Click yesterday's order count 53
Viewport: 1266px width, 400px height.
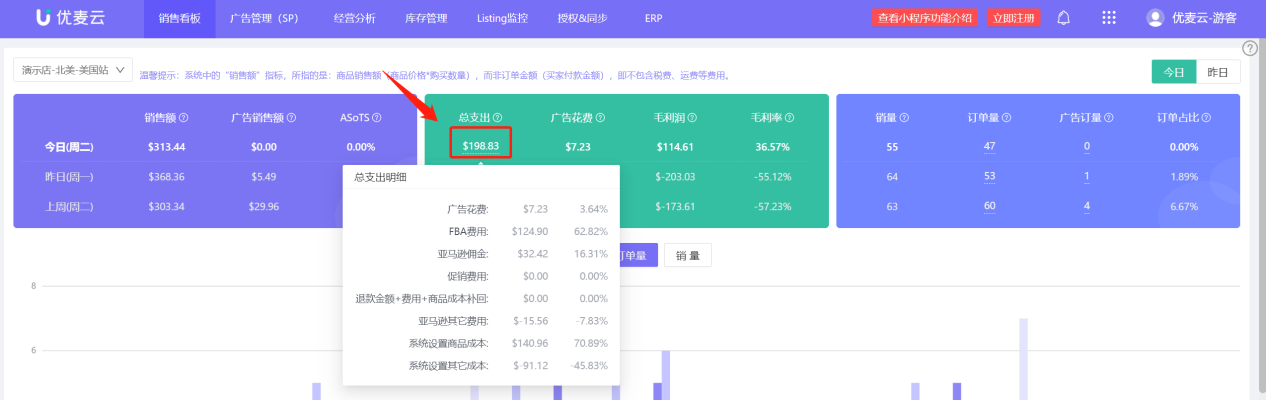(989, 177)
